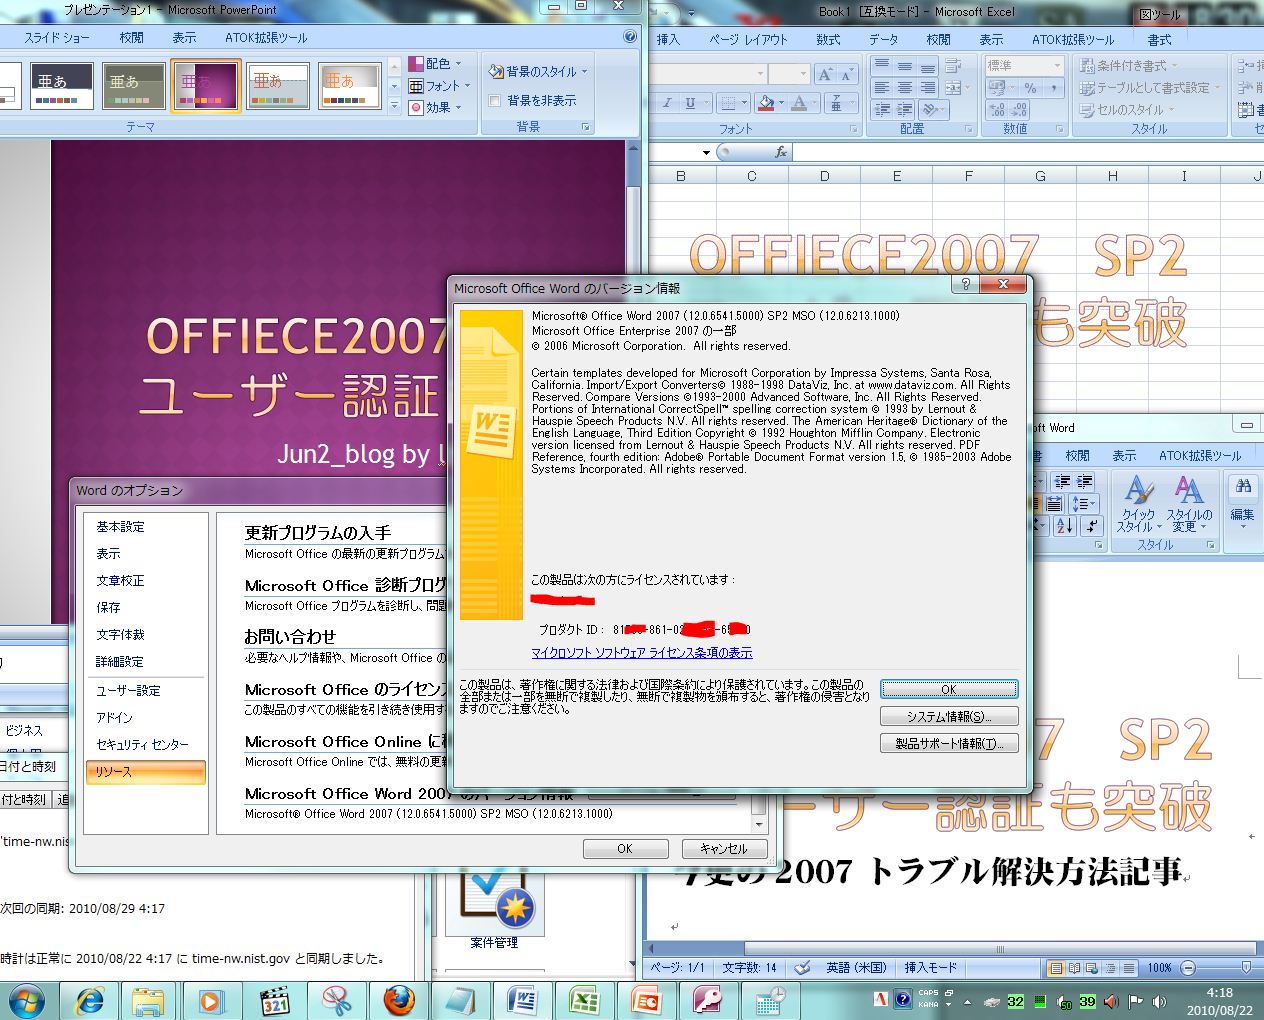The height and width of the screenshot is (1020, 1264).
Task: Select 文章校正 in Word Options
Action: click(x=120, y=580)
